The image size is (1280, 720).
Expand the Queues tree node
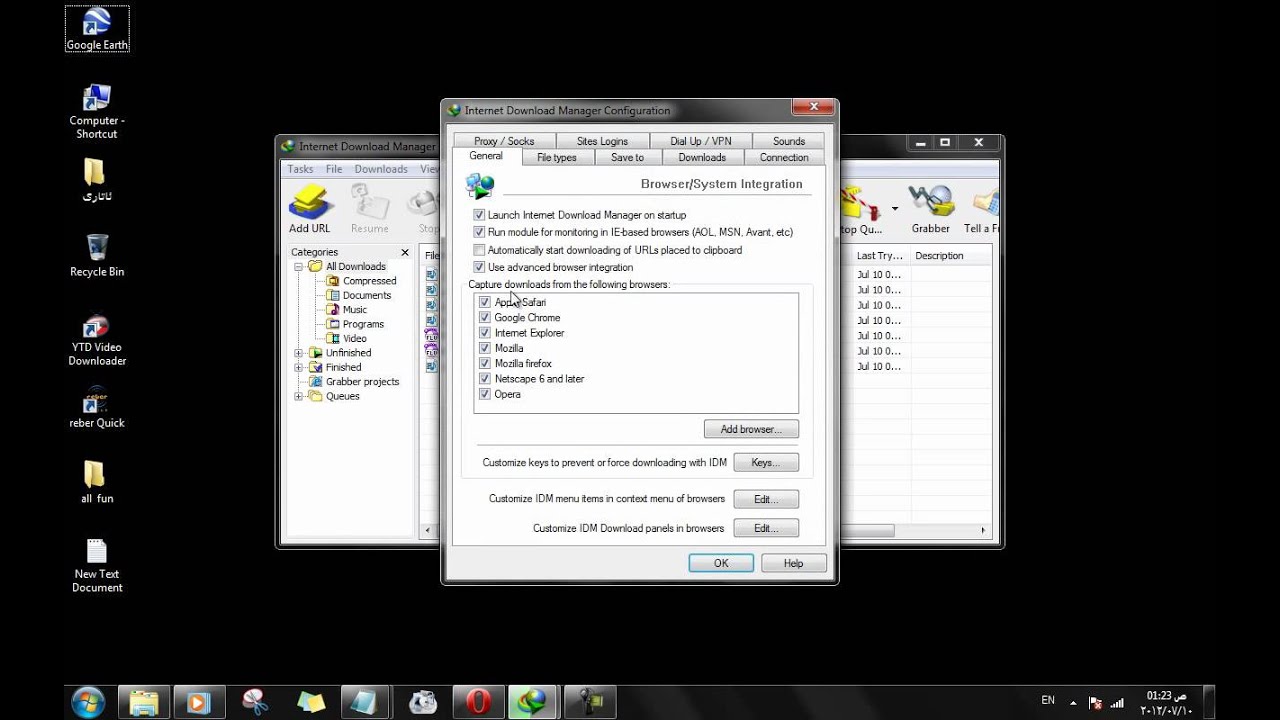point(299,396)
